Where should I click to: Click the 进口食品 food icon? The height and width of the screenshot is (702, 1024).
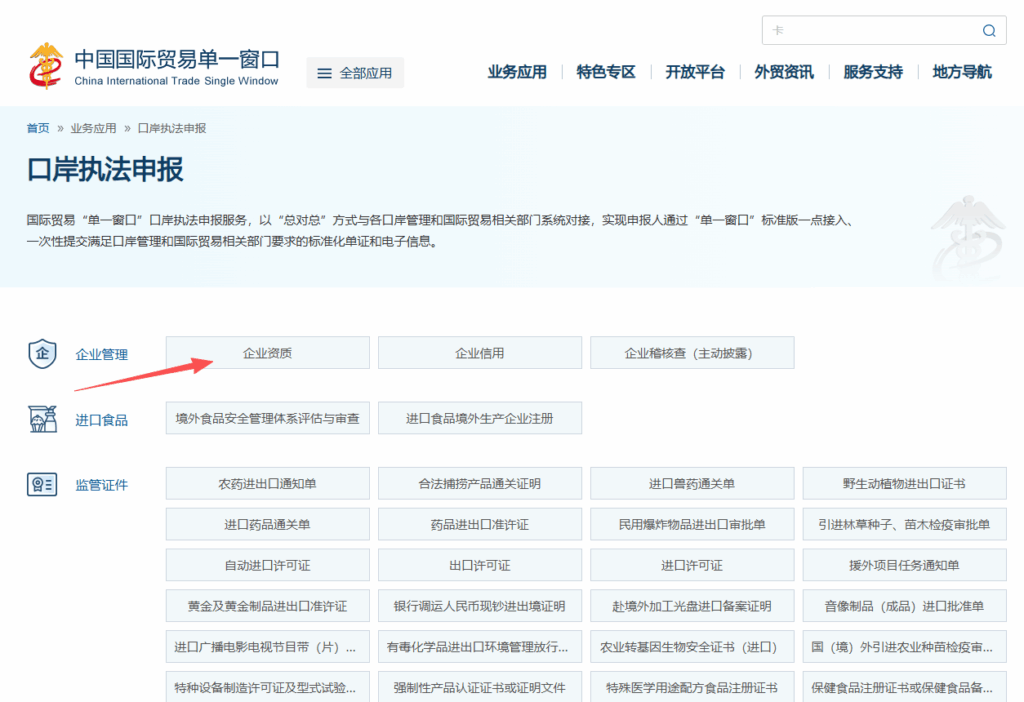click(x=42, y=418)
